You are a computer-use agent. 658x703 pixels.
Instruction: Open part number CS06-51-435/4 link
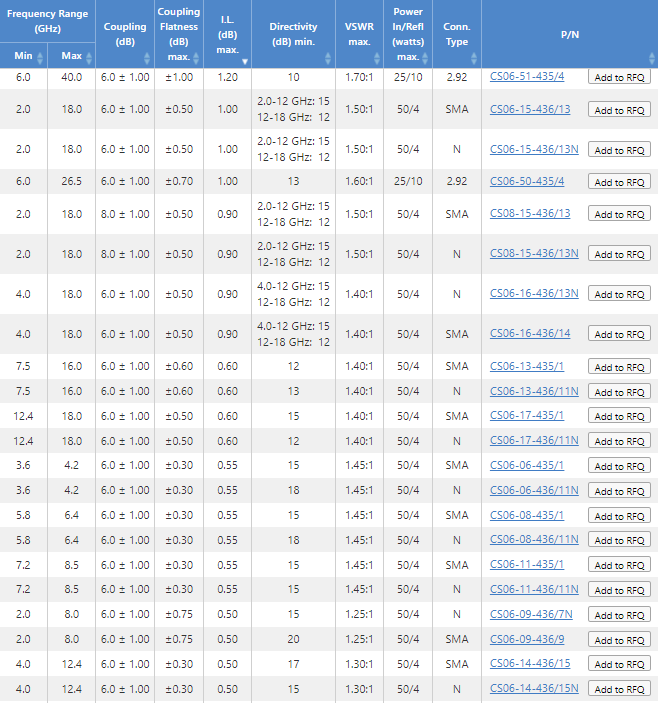click(526, 76)
